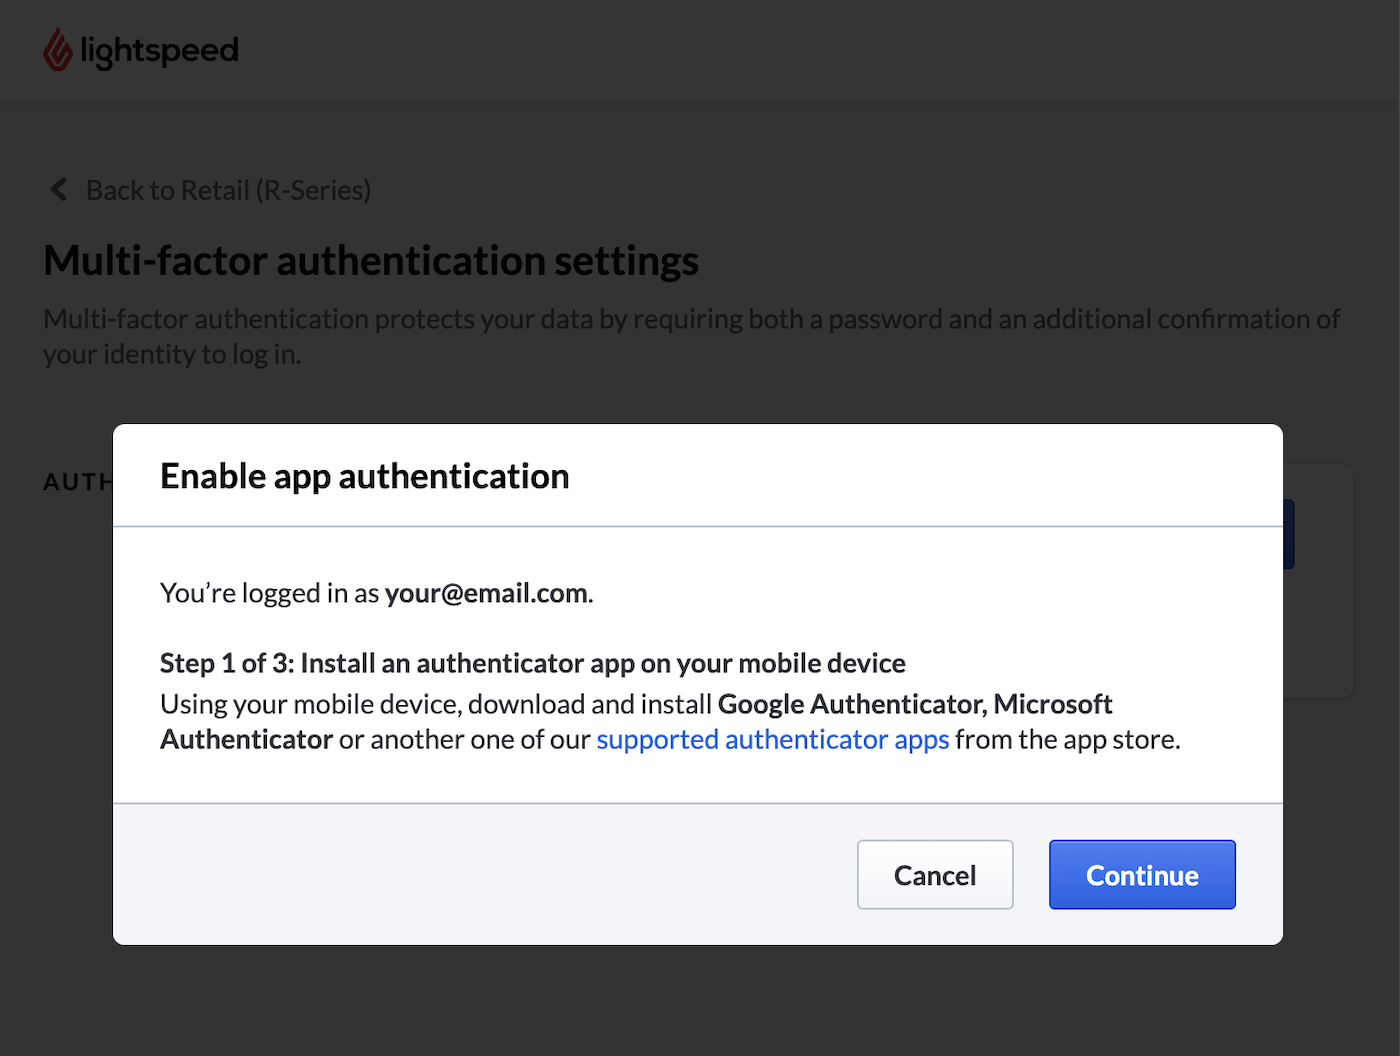The height and width of the screenshot is (1056, 1400).
Task: Click the You're logged in as sentence
Action: (268, 592)
